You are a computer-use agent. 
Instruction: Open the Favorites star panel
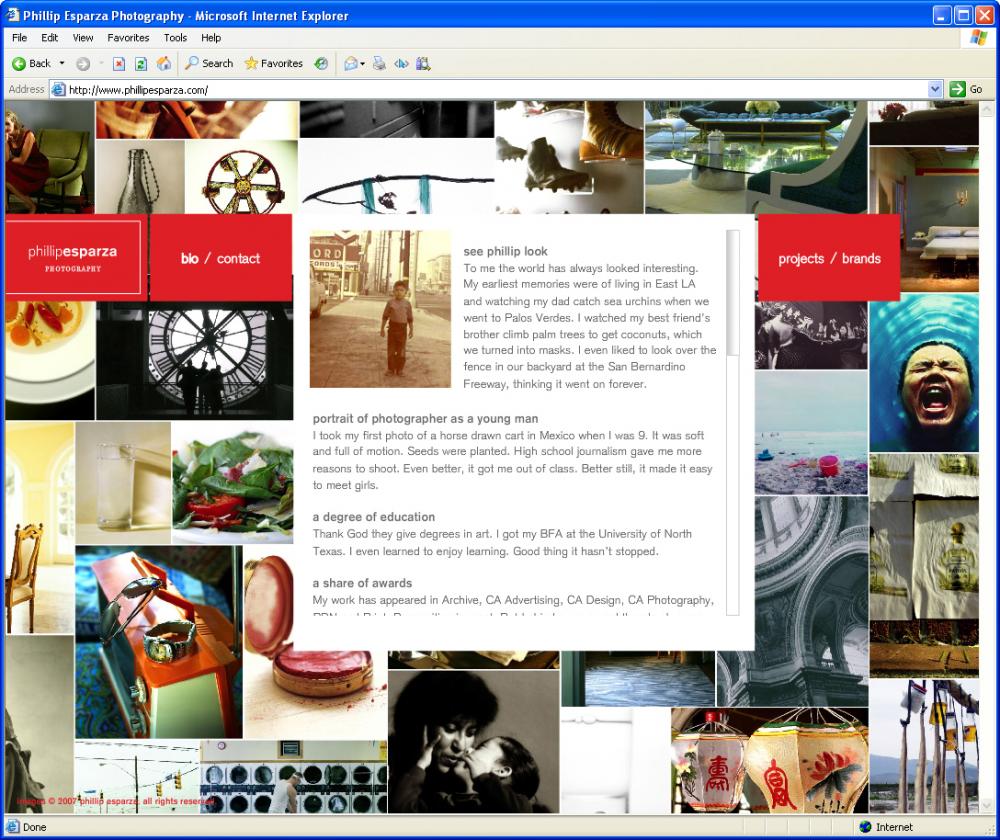273,63
